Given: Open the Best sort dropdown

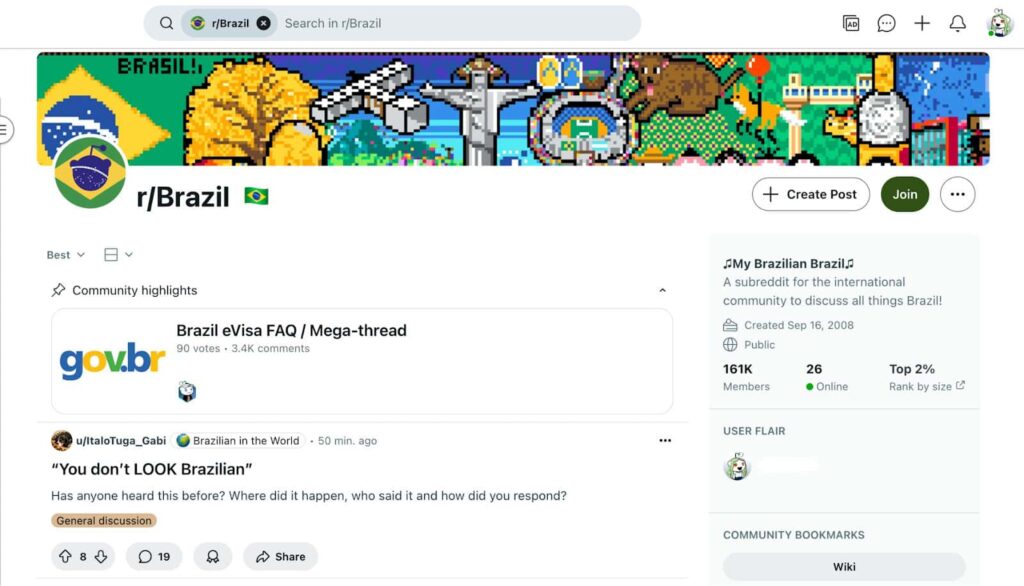Looking at the screenshot, I should pyautogui.click(x=65, y=255).
